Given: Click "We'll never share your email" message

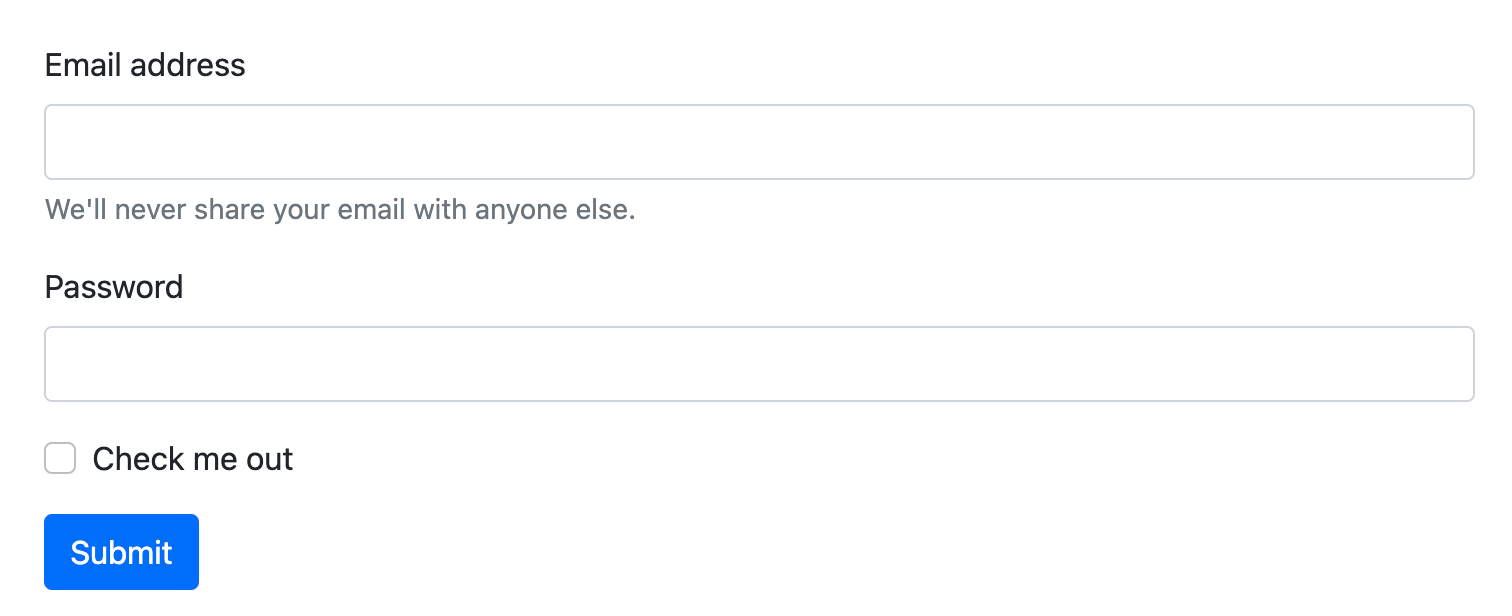Looking at the screenshot, I should tap(339, 209).
